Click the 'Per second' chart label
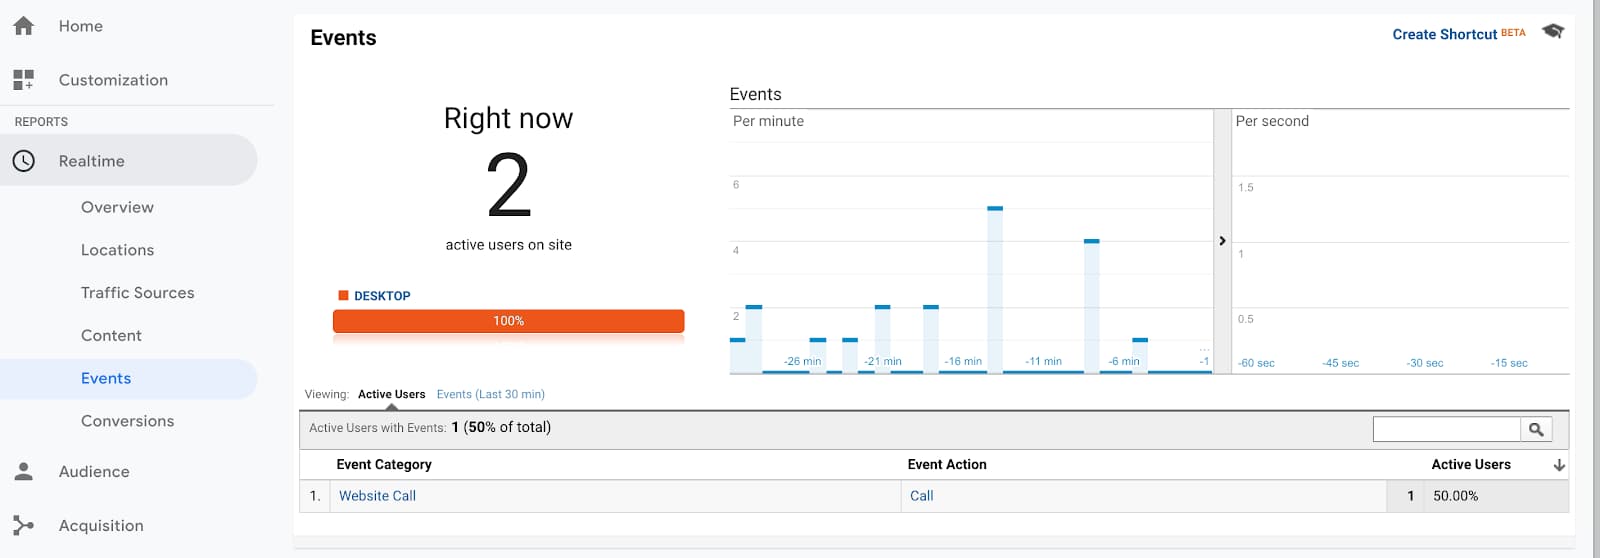 [1272, 121]
